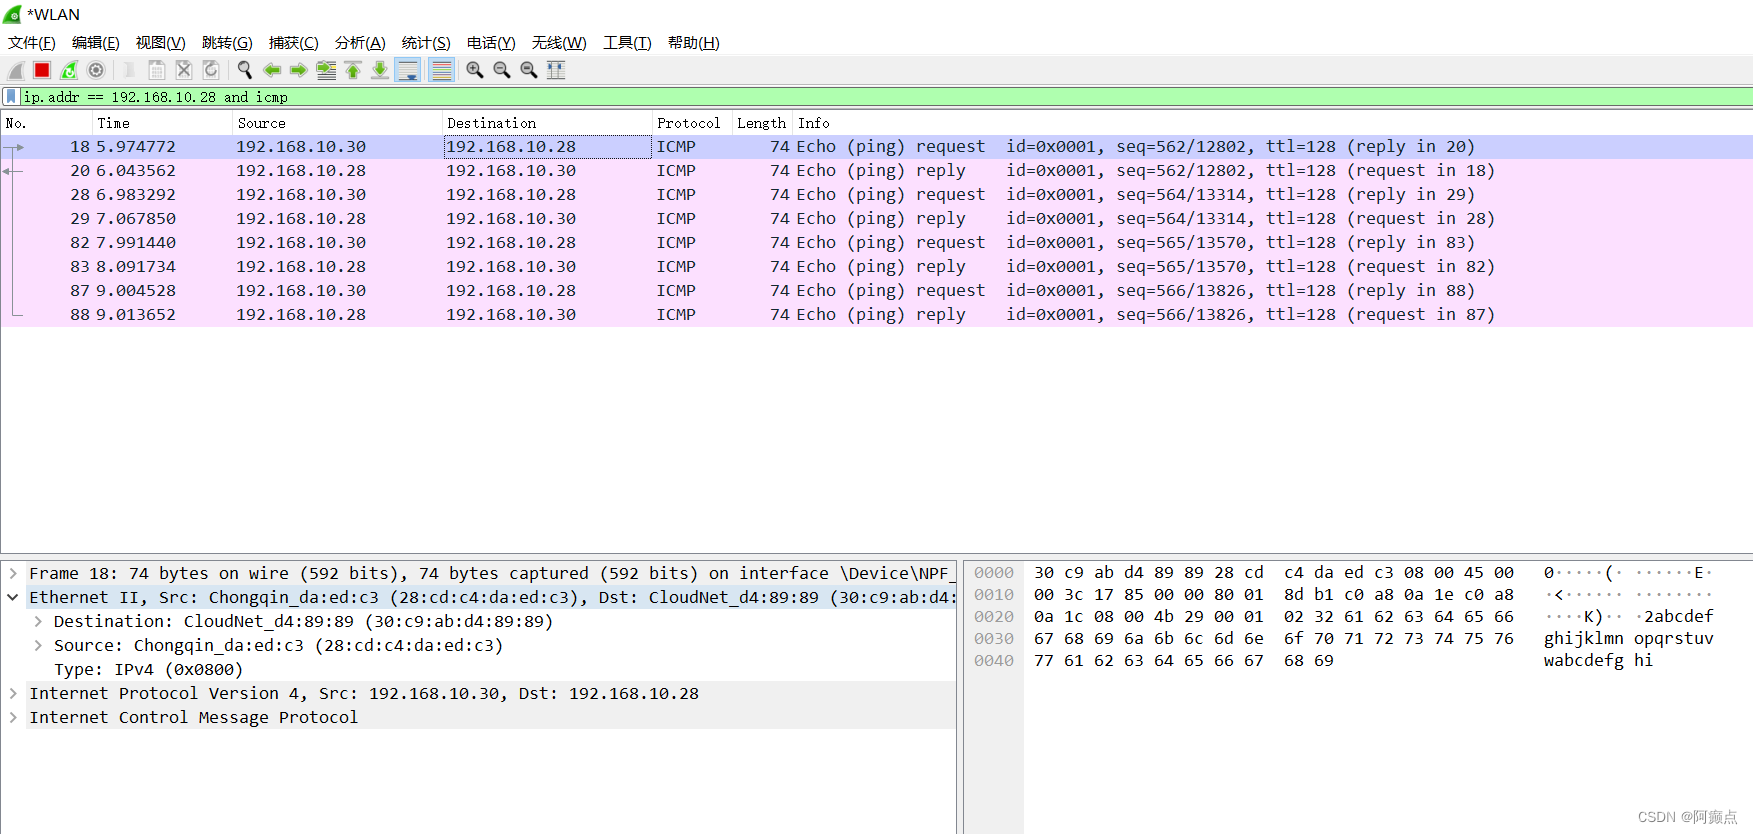This screenshot has width=1753, height=834.
Task: Sort packets by the Destination column header
Action: pyautogui.click(x=547, y=123)
